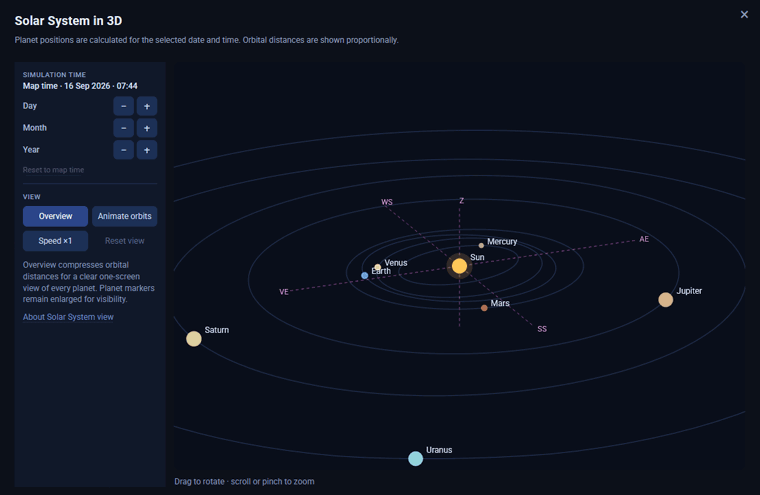The width and height of the screenshot is (760, 495).
Task: Select the Mars planet marker
Action: coord(484,308)
